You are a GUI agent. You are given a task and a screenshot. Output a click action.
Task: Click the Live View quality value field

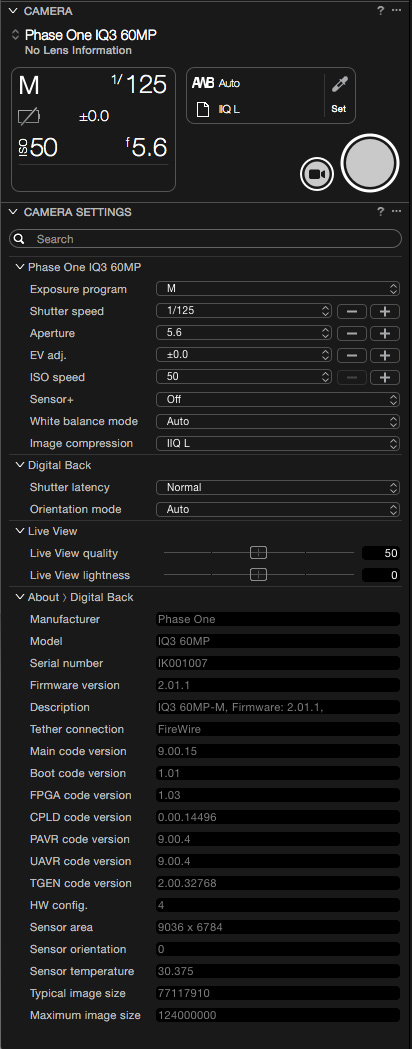(x=381, y=553)
